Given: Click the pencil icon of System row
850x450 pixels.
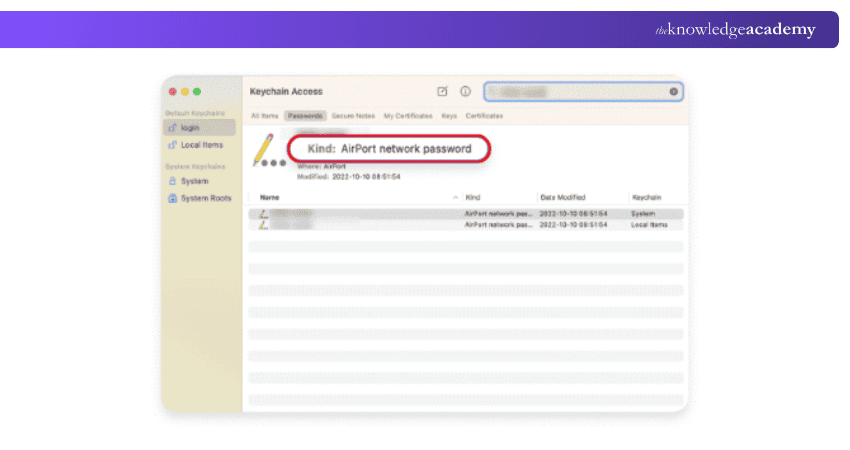Looking at the screenshot, I should coord(263,214).
